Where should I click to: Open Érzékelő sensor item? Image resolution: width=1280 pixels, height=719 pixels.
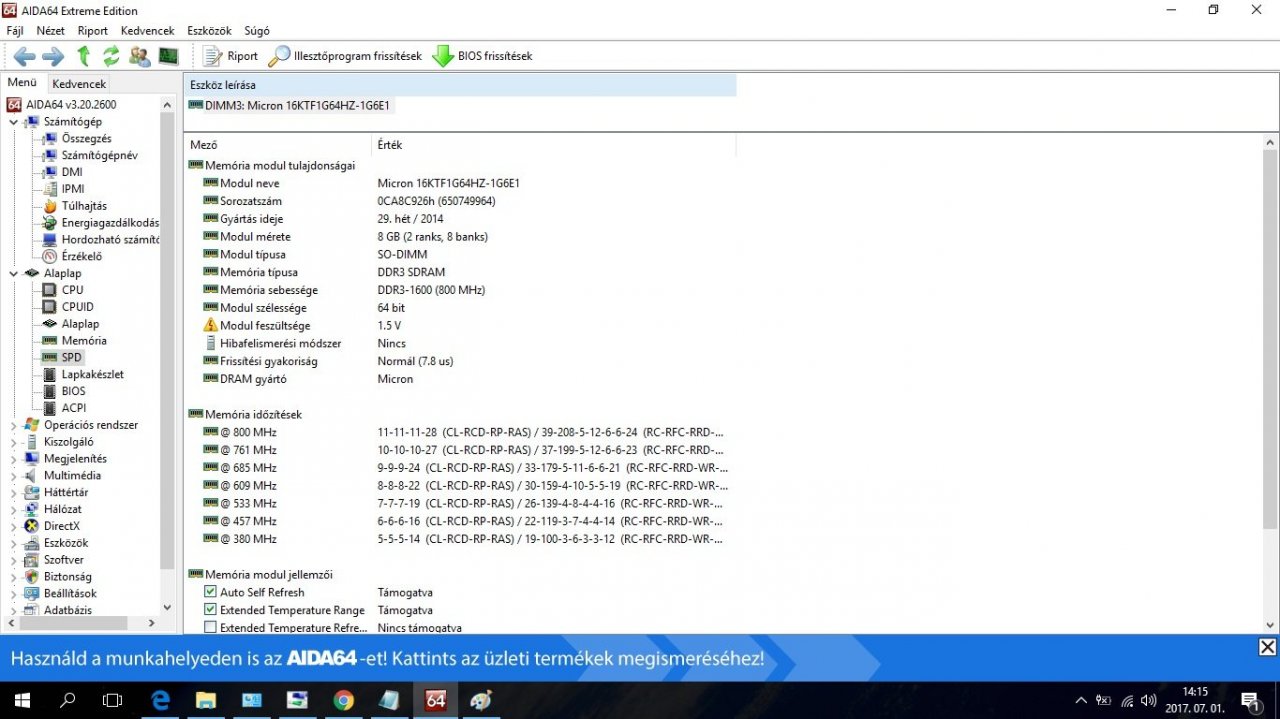(81, 256)
